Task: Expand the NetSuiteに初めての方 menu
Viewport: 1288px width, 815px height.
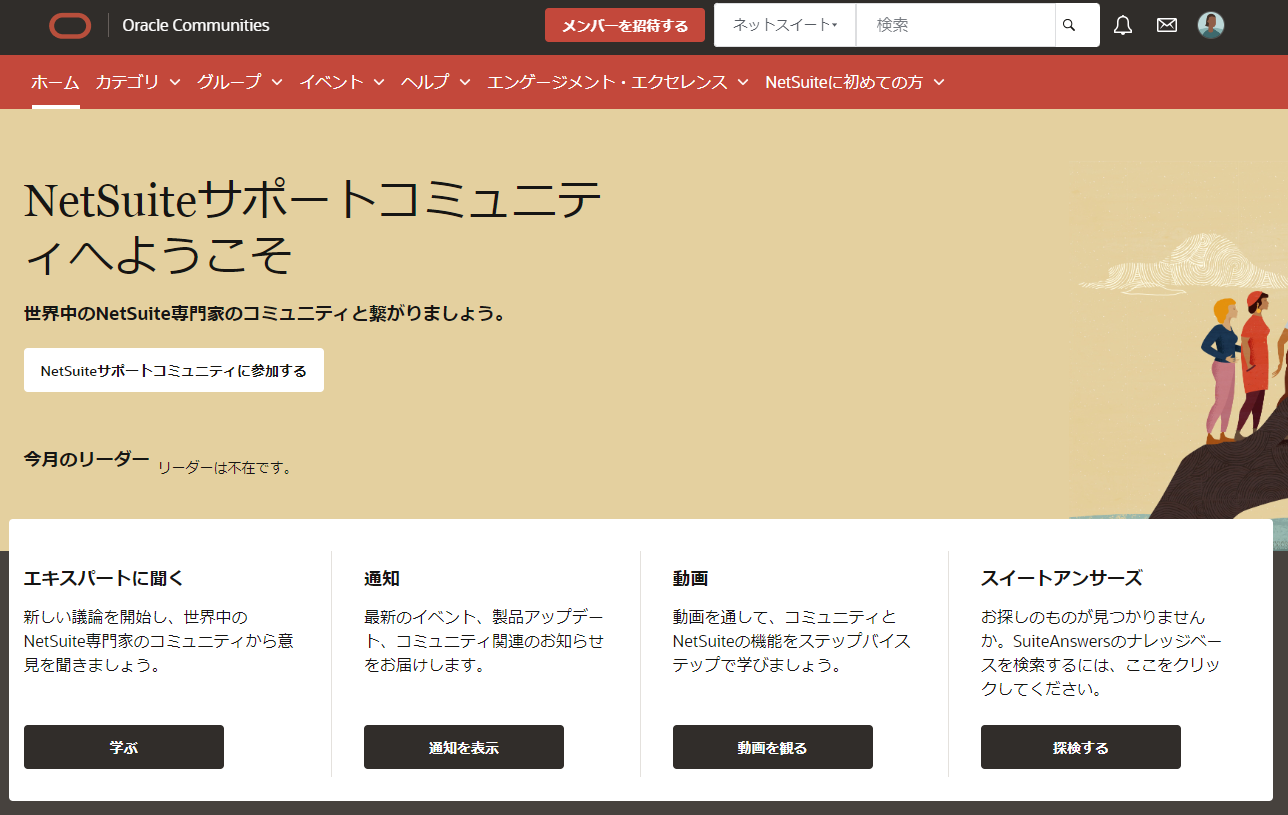Action: click(x=855, y=82)
